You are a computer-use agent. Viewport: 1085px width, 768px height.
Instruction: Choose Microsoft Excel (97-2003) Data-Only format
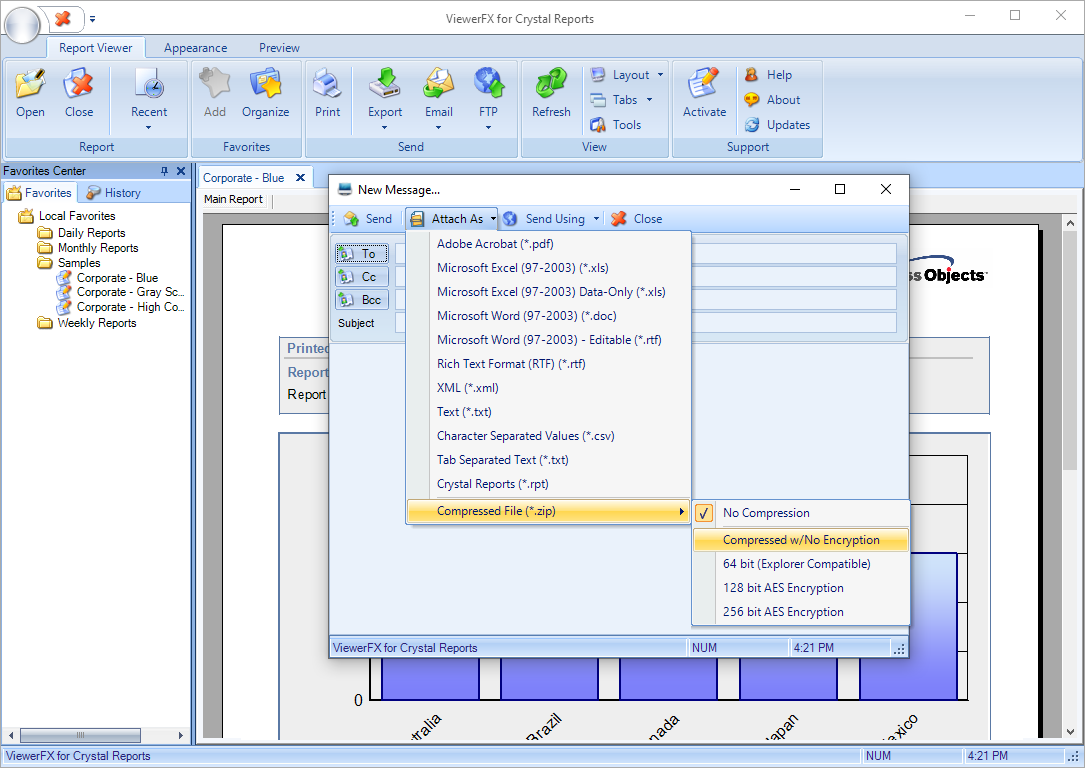pos(549,292)
